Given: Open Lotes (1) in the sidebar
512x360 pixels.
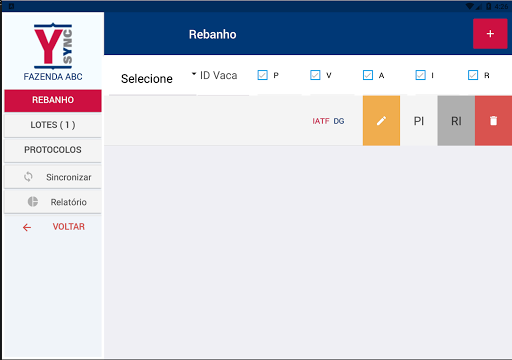Looking at the screenshot, I should [x=53, y=125].
